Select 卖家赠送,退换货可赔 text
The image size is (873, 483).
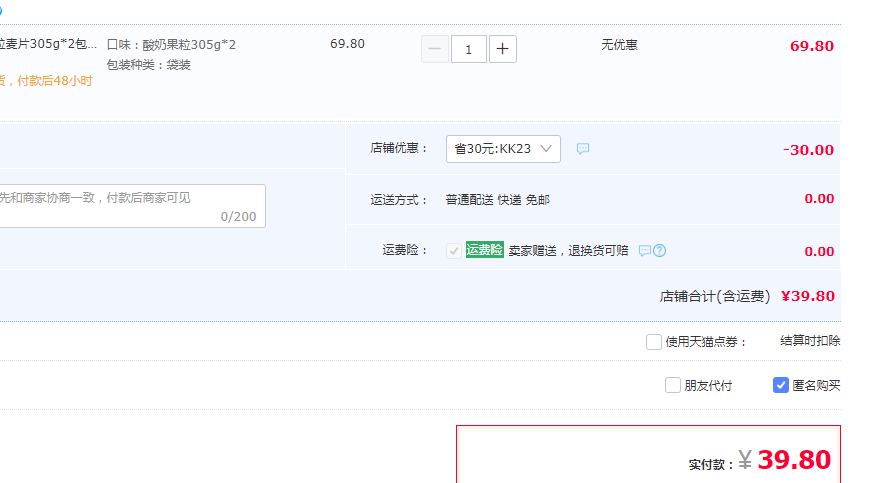pyautogui.click(x=568, y=251)
